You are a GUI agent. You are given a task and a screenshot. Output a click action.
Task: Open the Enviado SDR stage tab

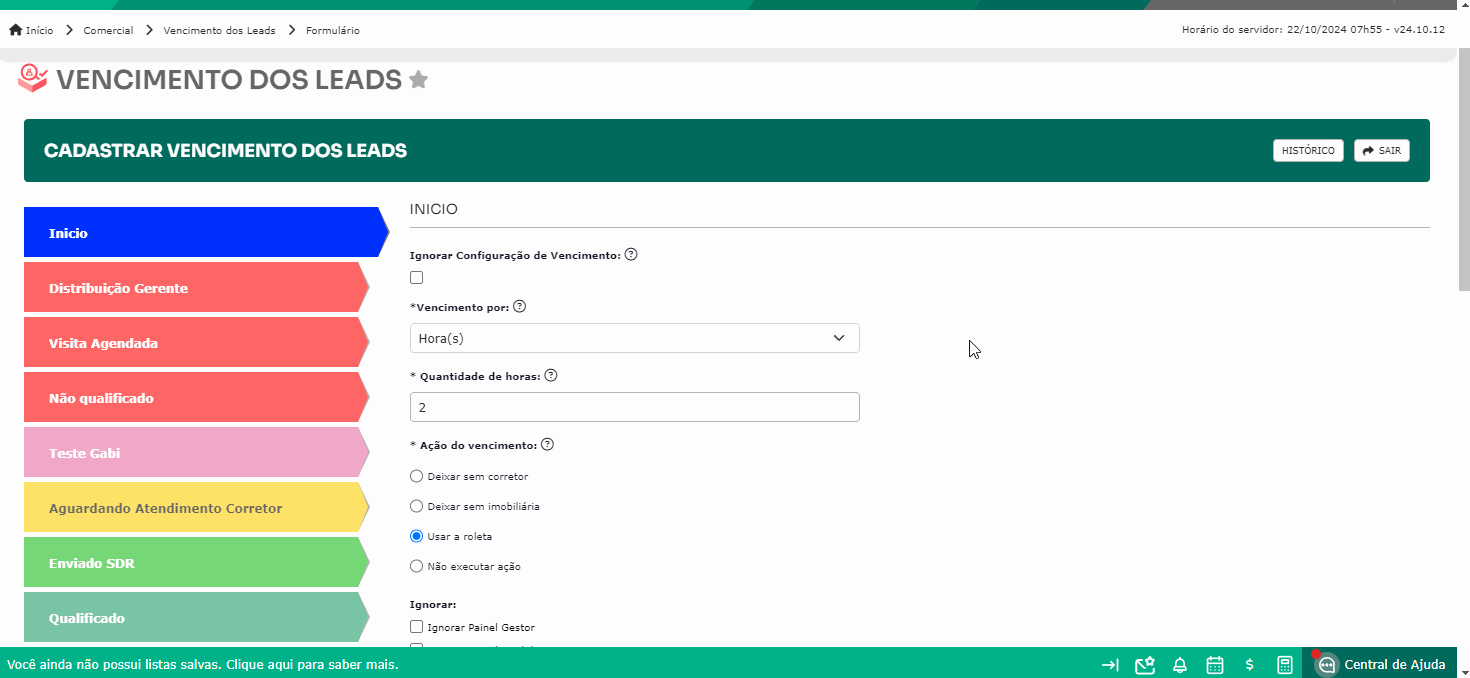point(197,563)
